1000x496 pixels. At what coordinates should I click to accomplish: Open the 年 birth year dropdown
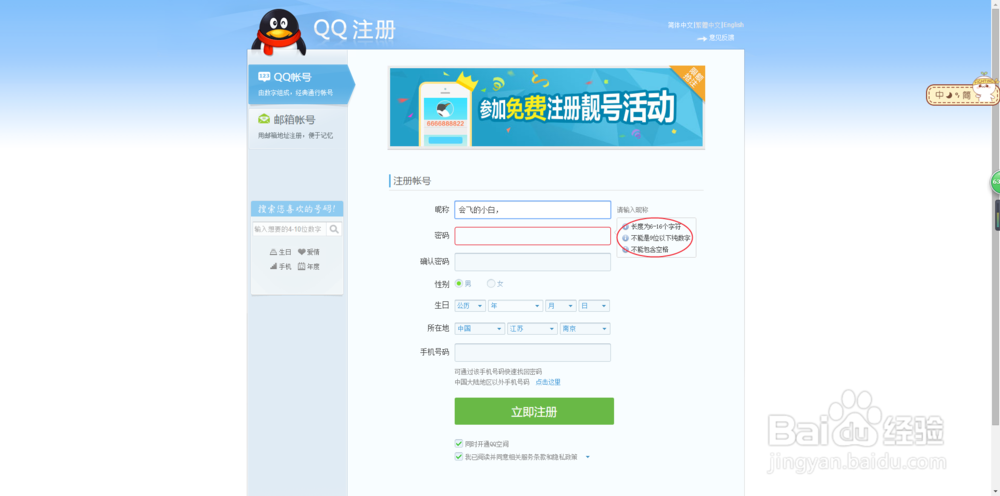pos(515,306)
